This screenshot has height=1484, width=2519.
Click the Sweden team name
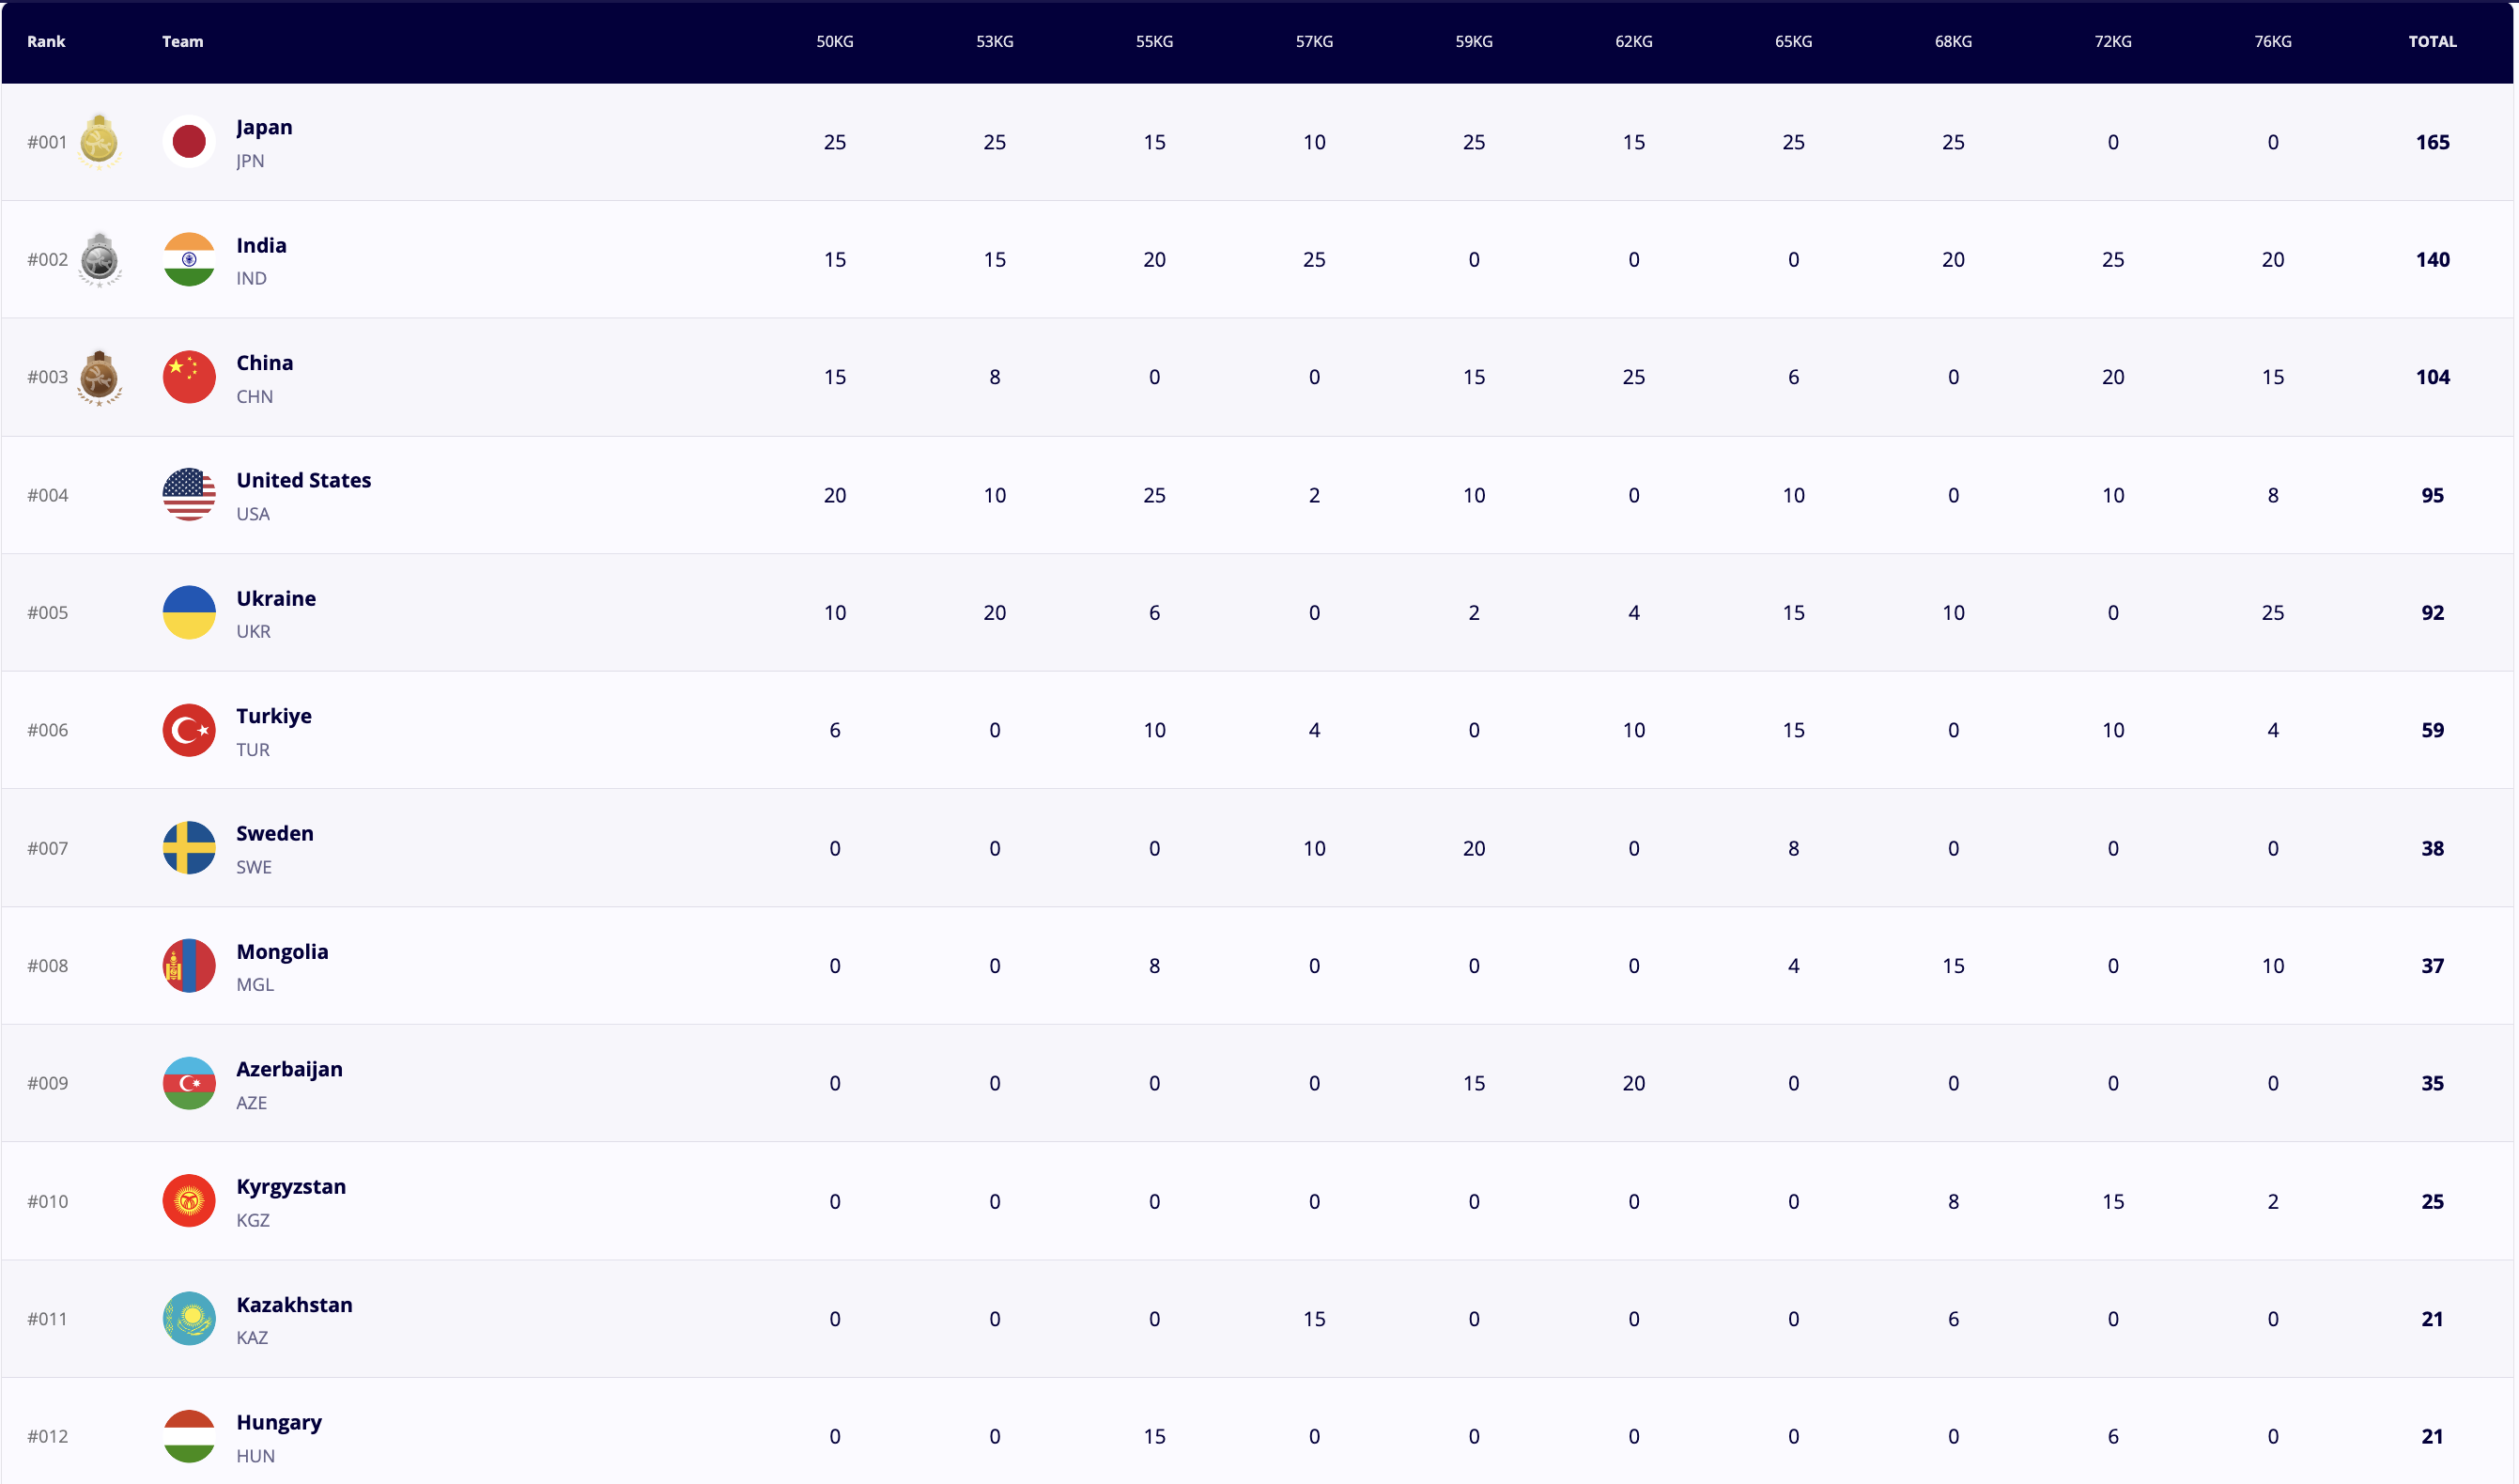pyautogui.click(x=275, y=833)
